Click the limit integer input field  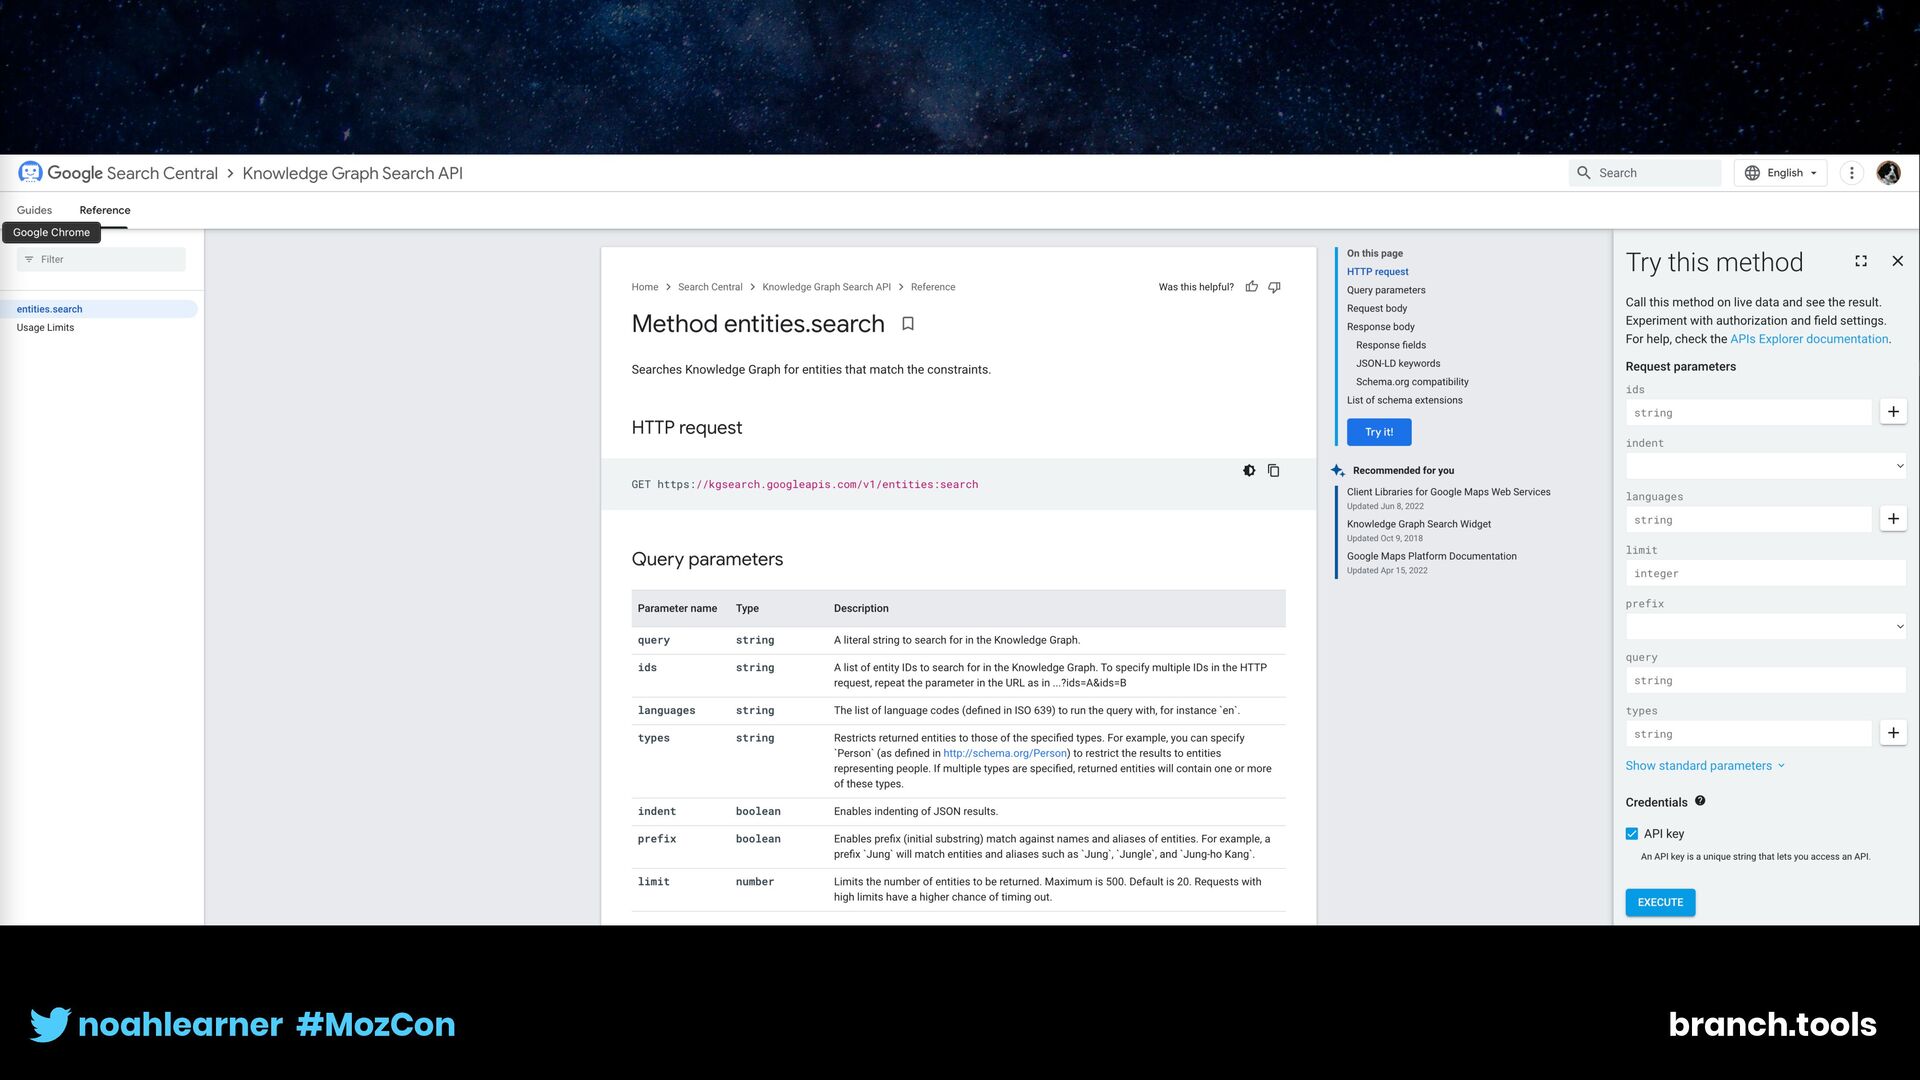tap(1765, 573)
